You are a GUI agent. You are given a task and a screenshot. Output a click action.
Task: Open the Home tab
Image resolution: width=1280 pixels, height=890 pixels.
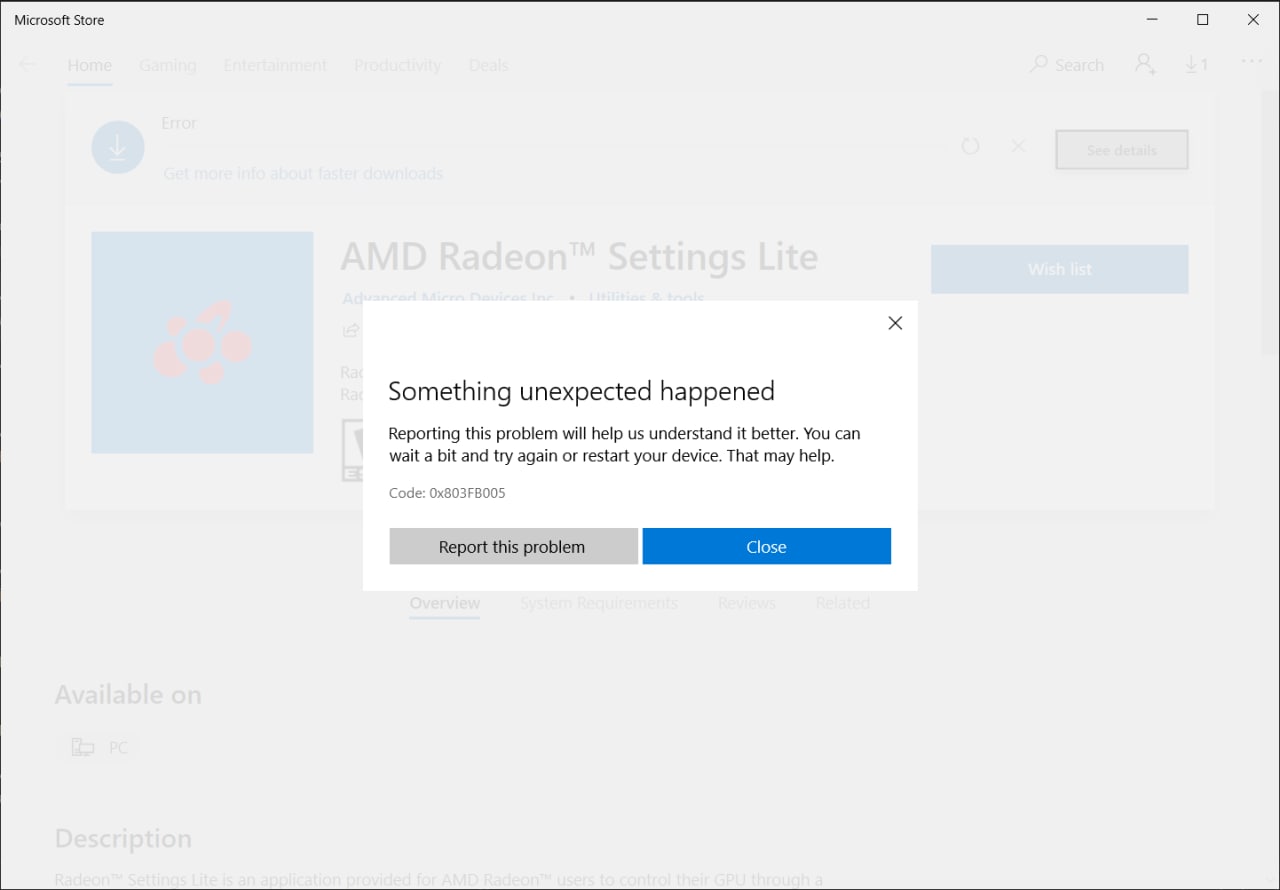[89, 65]
